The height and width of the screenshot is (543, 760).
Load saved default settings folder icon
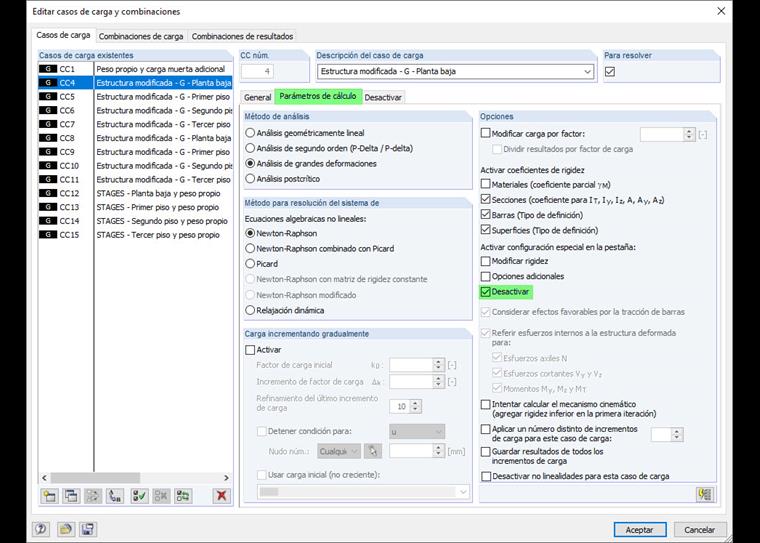[65, 529]
